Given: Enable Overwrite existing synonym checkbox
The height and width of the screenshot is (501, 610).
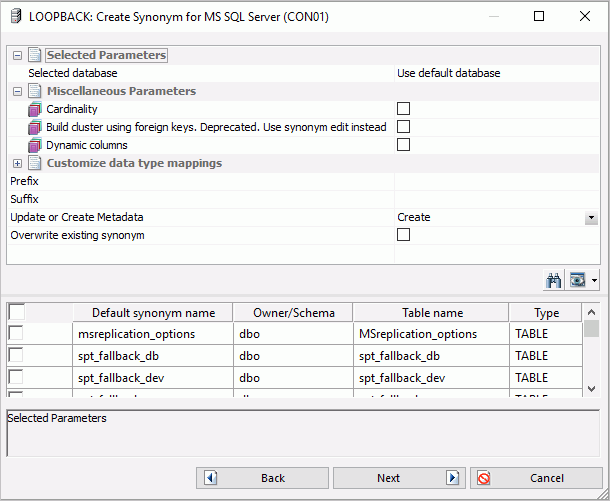Looking at the screenshot, I should 403,235.
